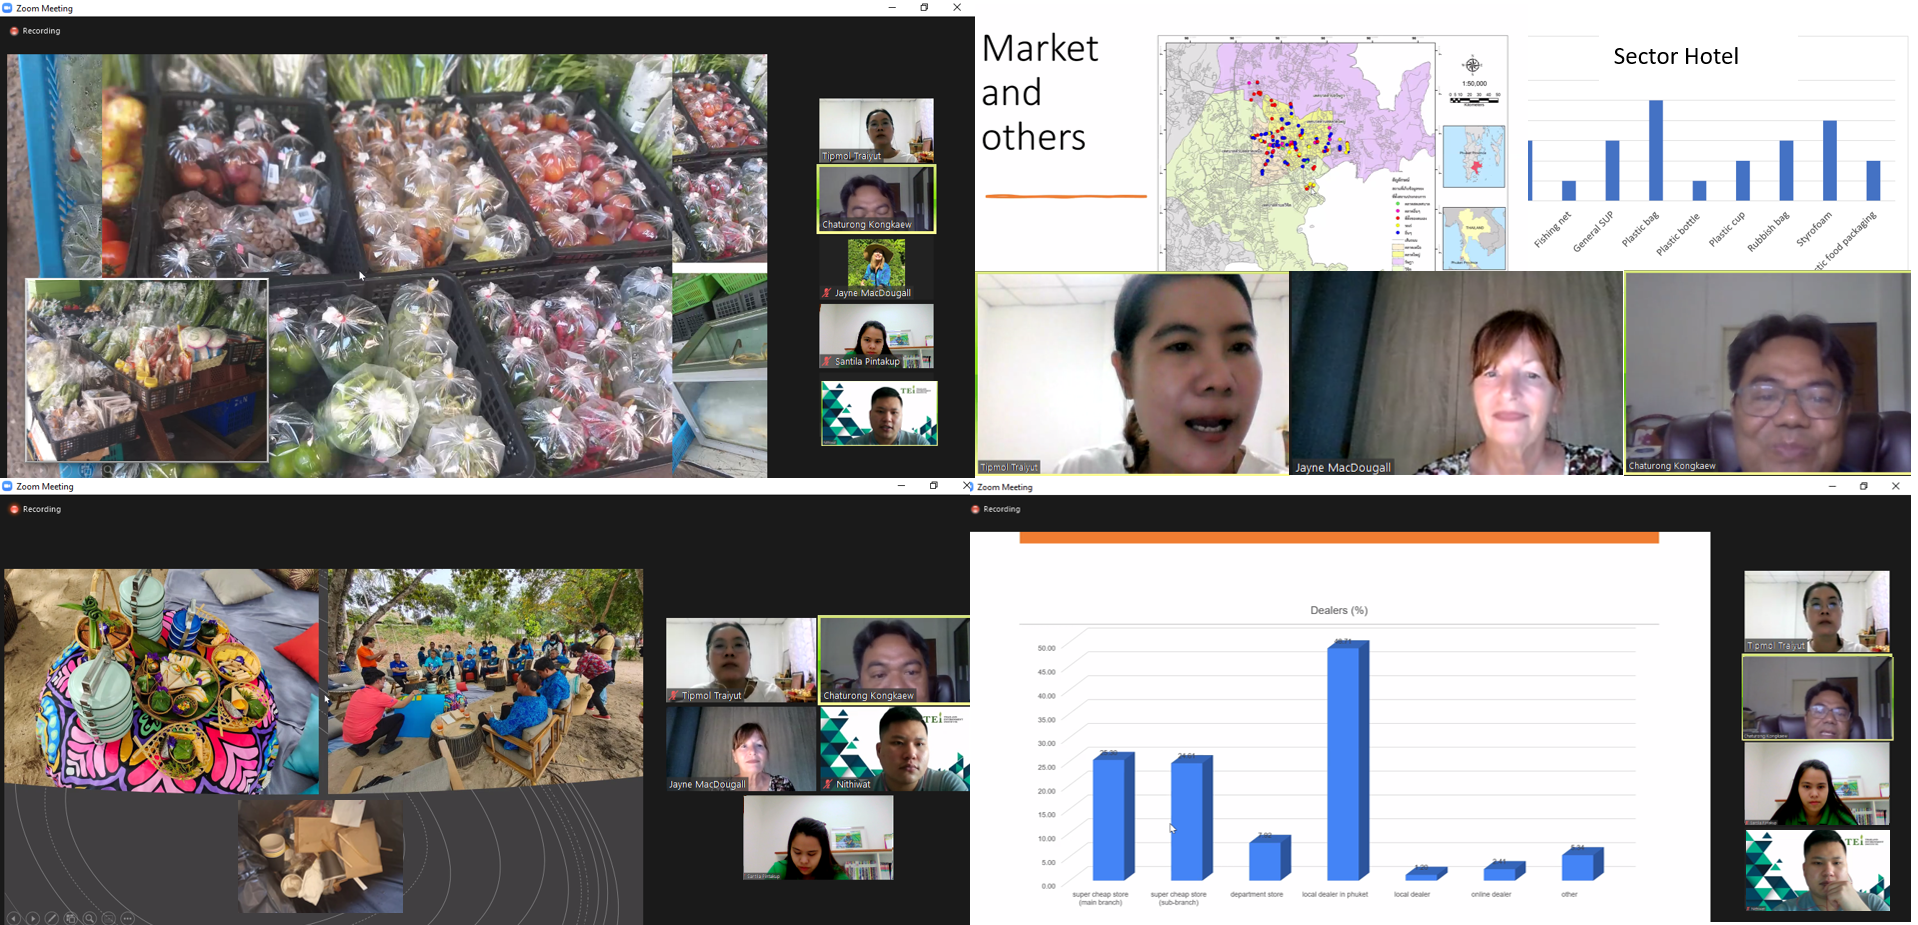Click Zoom app icon in bottom-left window title
This screenshot has height=925, width=1918.
pyautogui.click(x=7, y=486)
